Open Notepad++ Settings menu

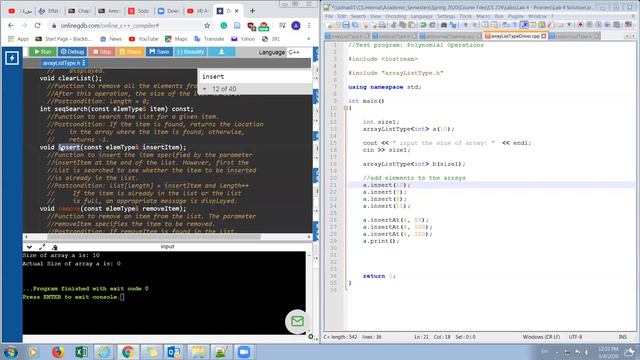pyautogui.click(x=446, y=16)
